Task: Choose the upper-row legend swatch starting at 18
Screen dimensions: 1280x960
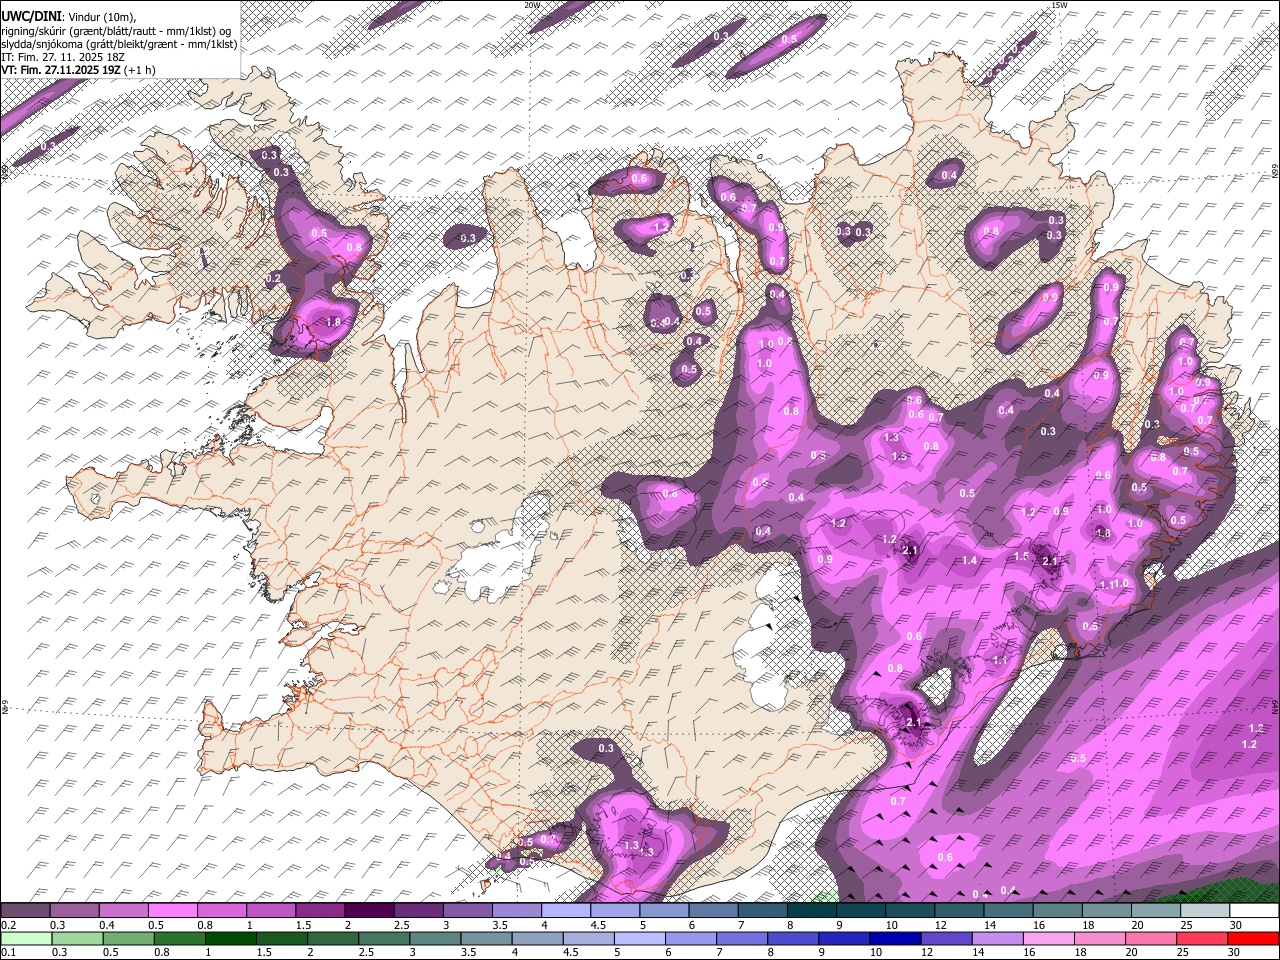Action: [1105, 911]
